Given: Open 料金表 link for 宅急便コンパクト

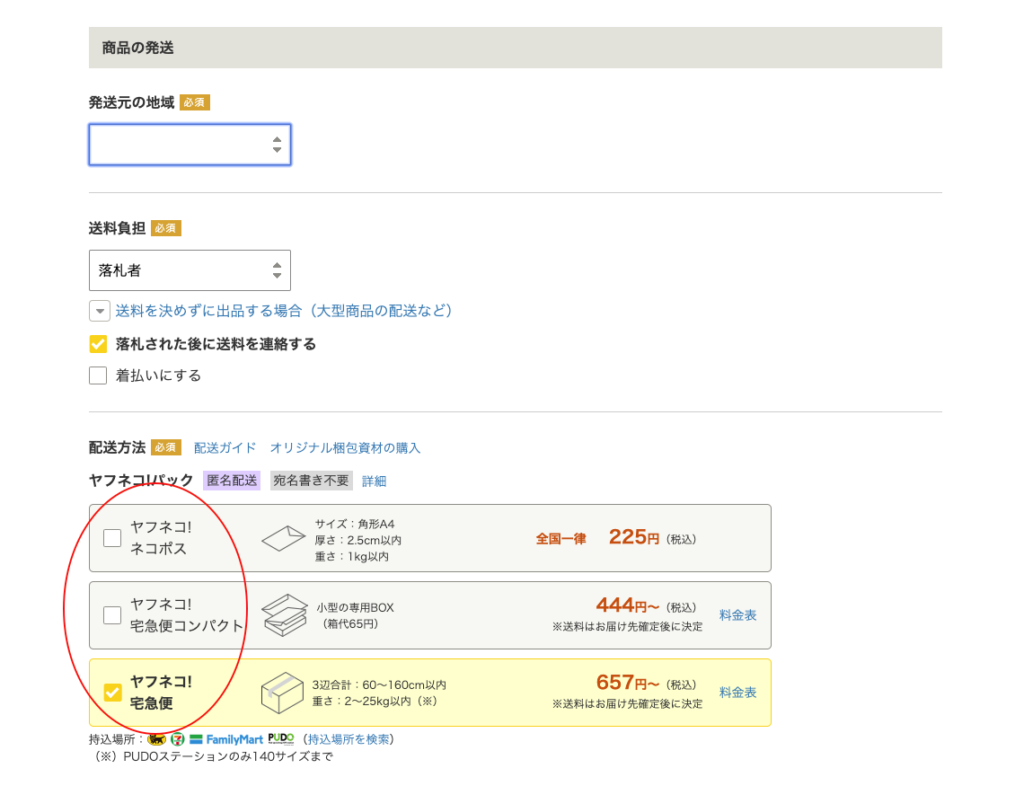Looking at the screenshot, I should 738,615.
